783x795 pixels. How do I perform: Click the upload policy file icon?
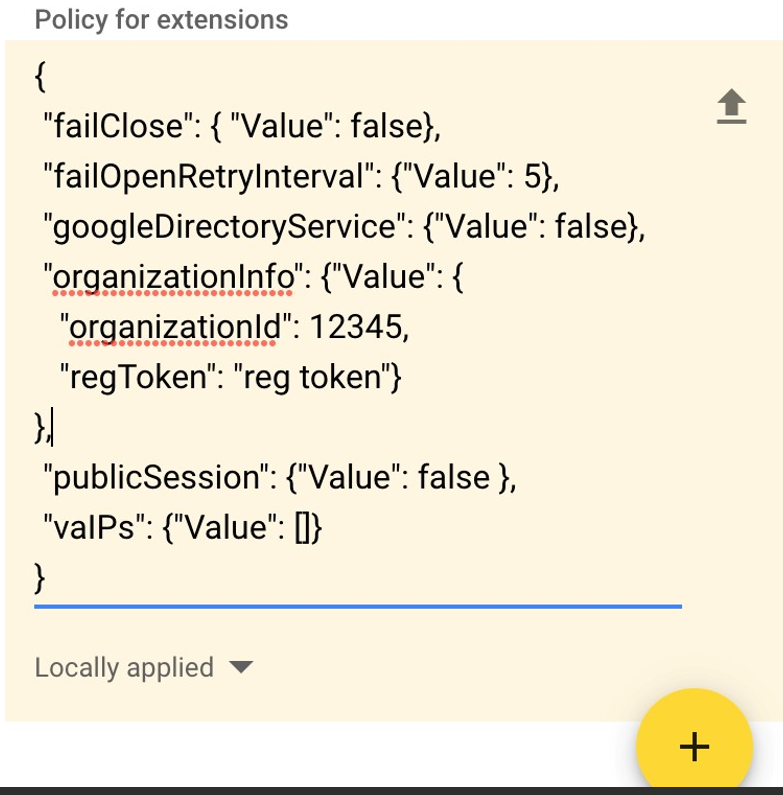tap(731, 106)
